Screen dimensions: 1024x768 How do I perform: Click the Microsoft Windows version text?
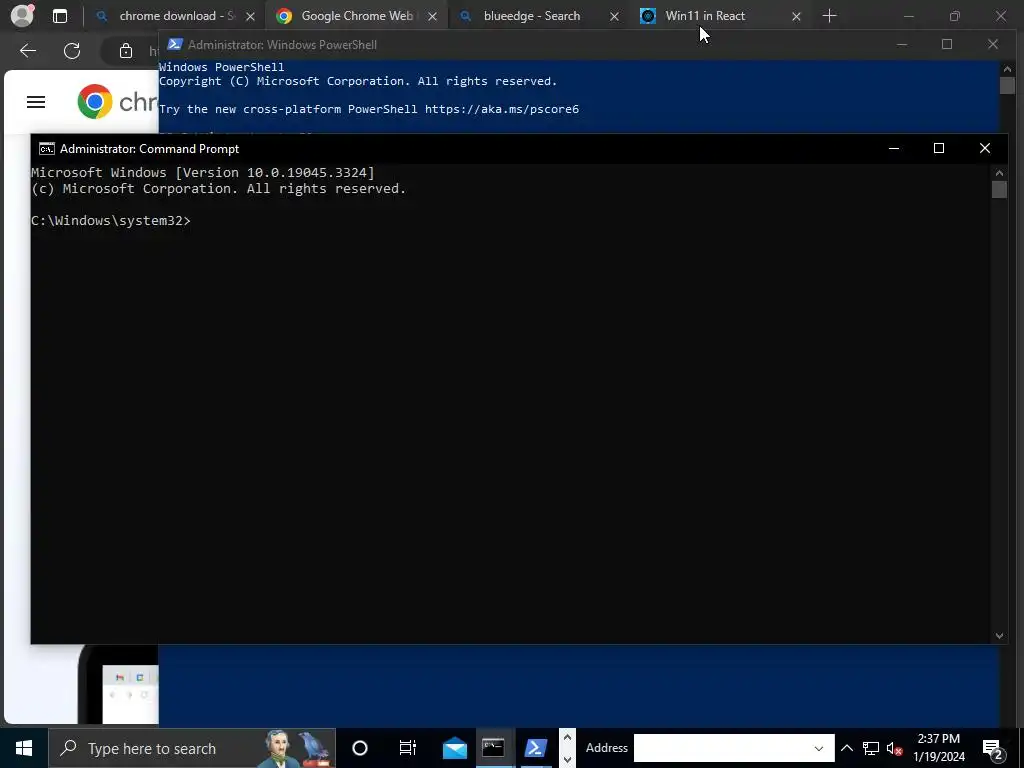(203, 172)
